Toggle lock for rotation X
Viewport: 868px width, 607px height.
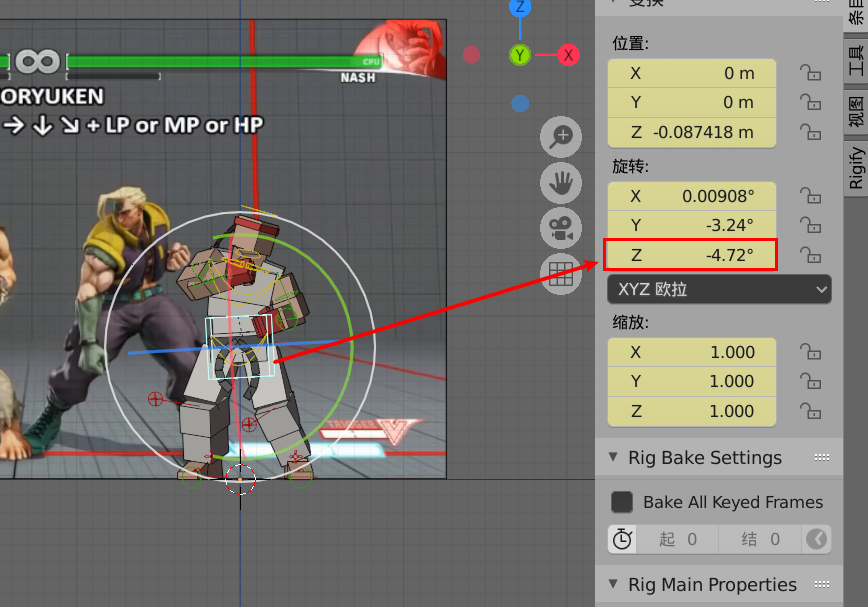[810, 196]
